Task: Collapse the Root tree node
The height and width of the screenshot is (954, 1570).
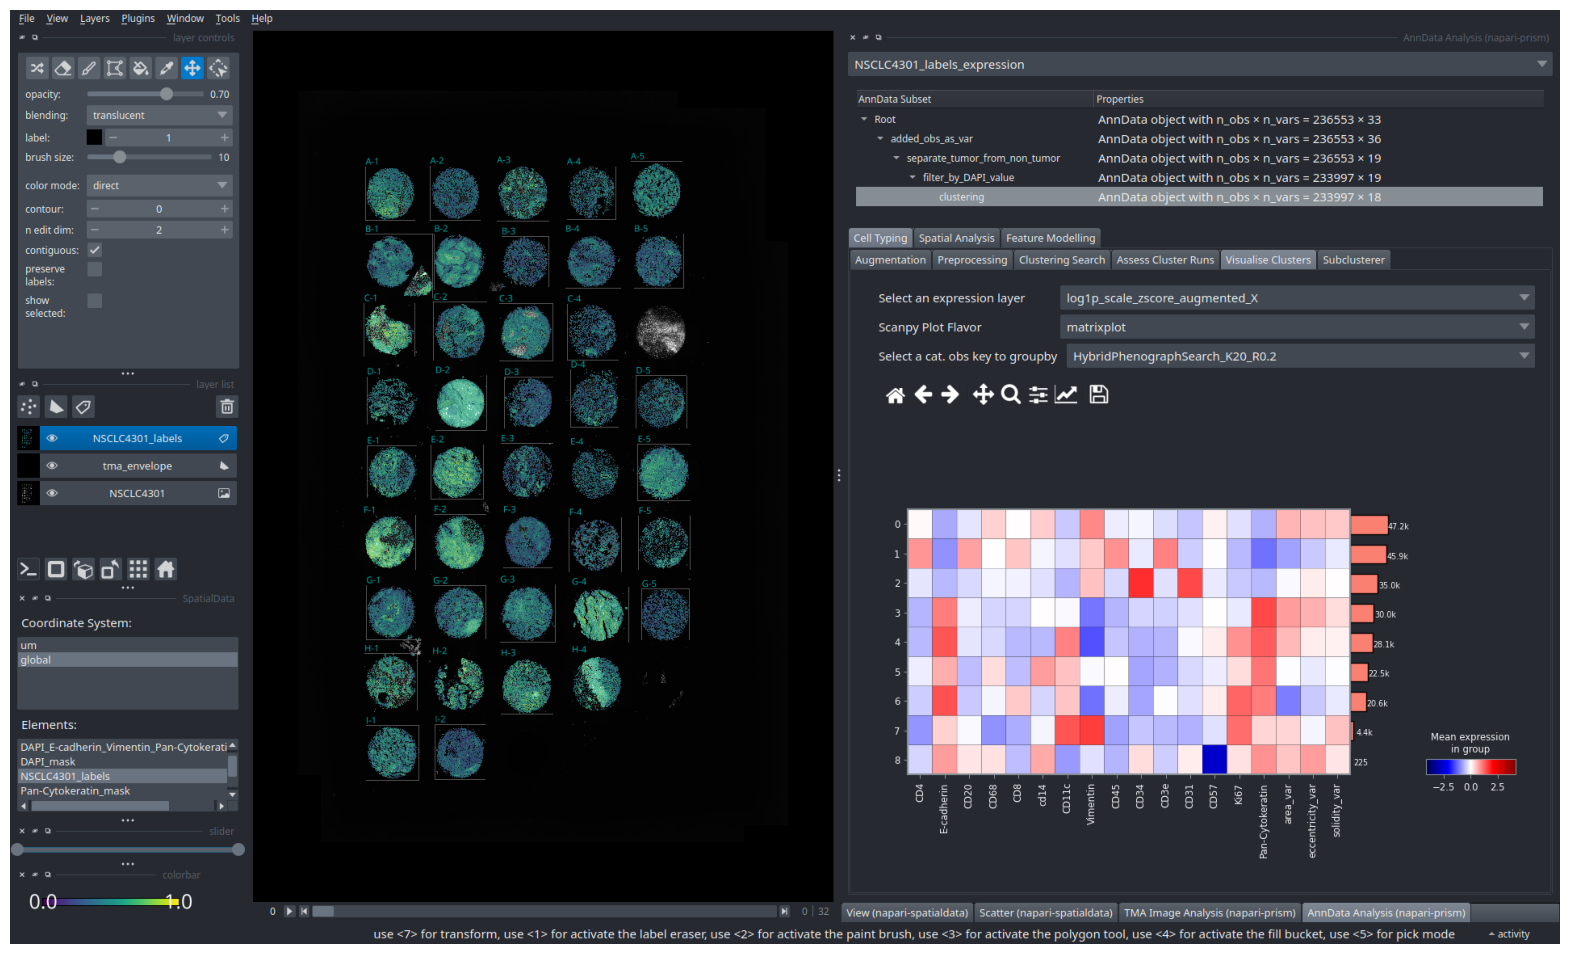Action: (x=864, y=119)
